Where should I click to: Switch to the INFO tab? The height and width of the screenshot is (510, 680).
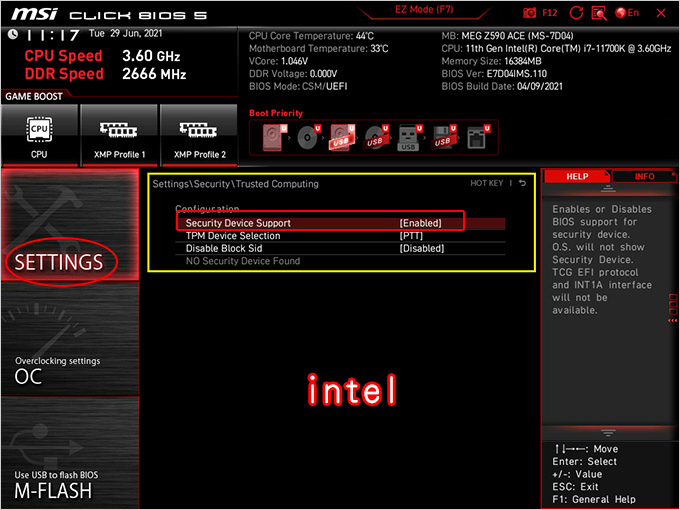click(644, 176)
